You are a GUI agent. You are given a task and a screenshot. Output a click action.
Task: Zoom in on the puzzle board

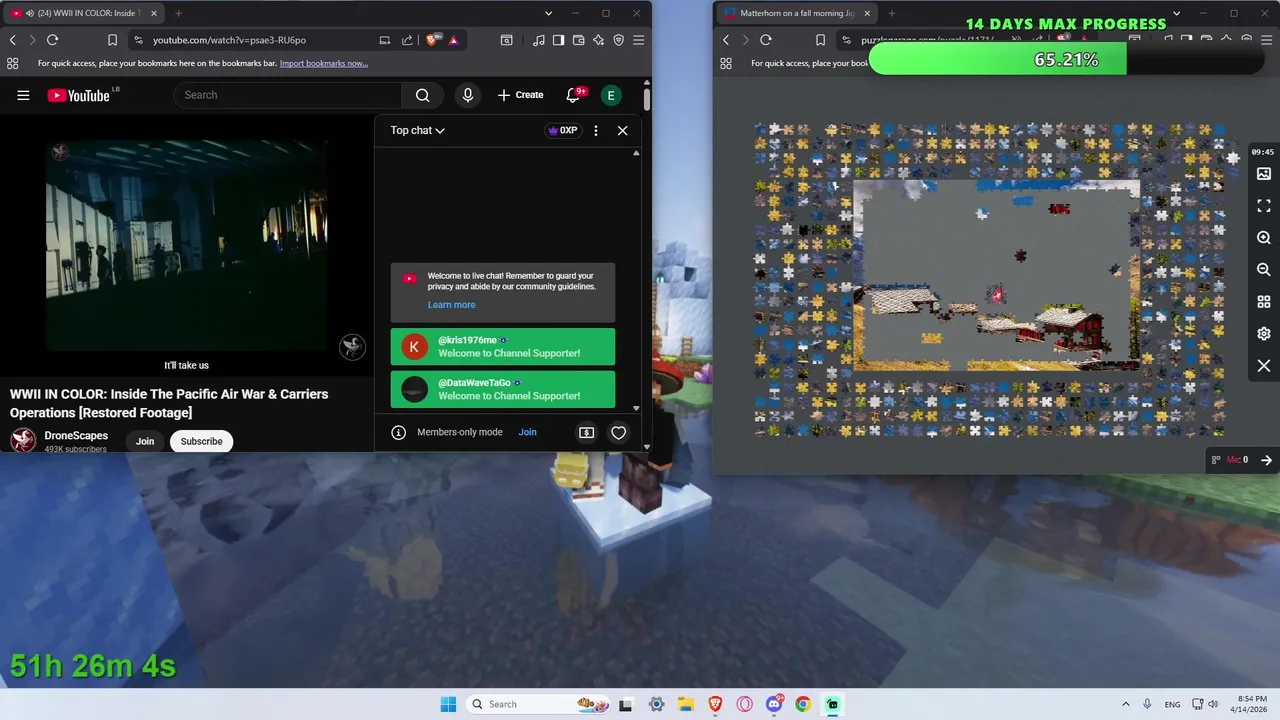click(x=1264, y=238)
